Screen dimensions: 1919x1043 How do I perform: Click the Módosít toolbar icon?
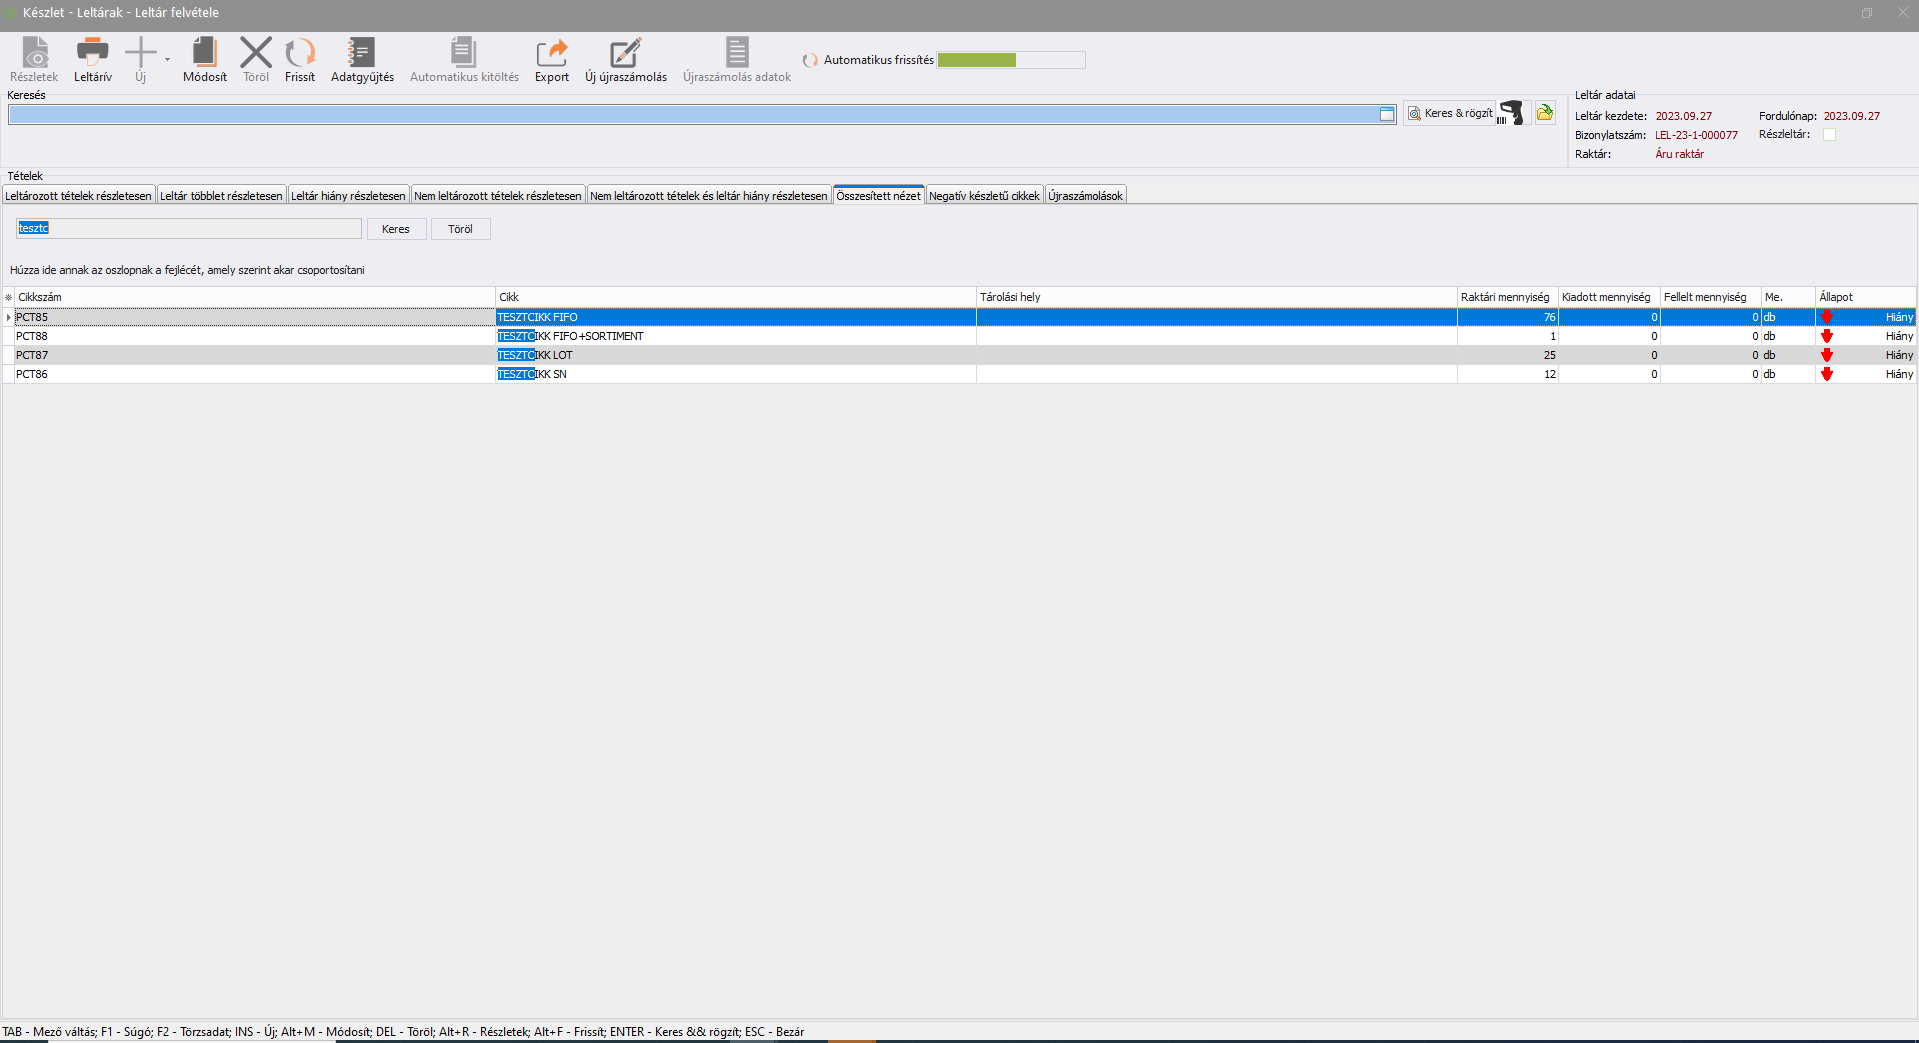204,52
